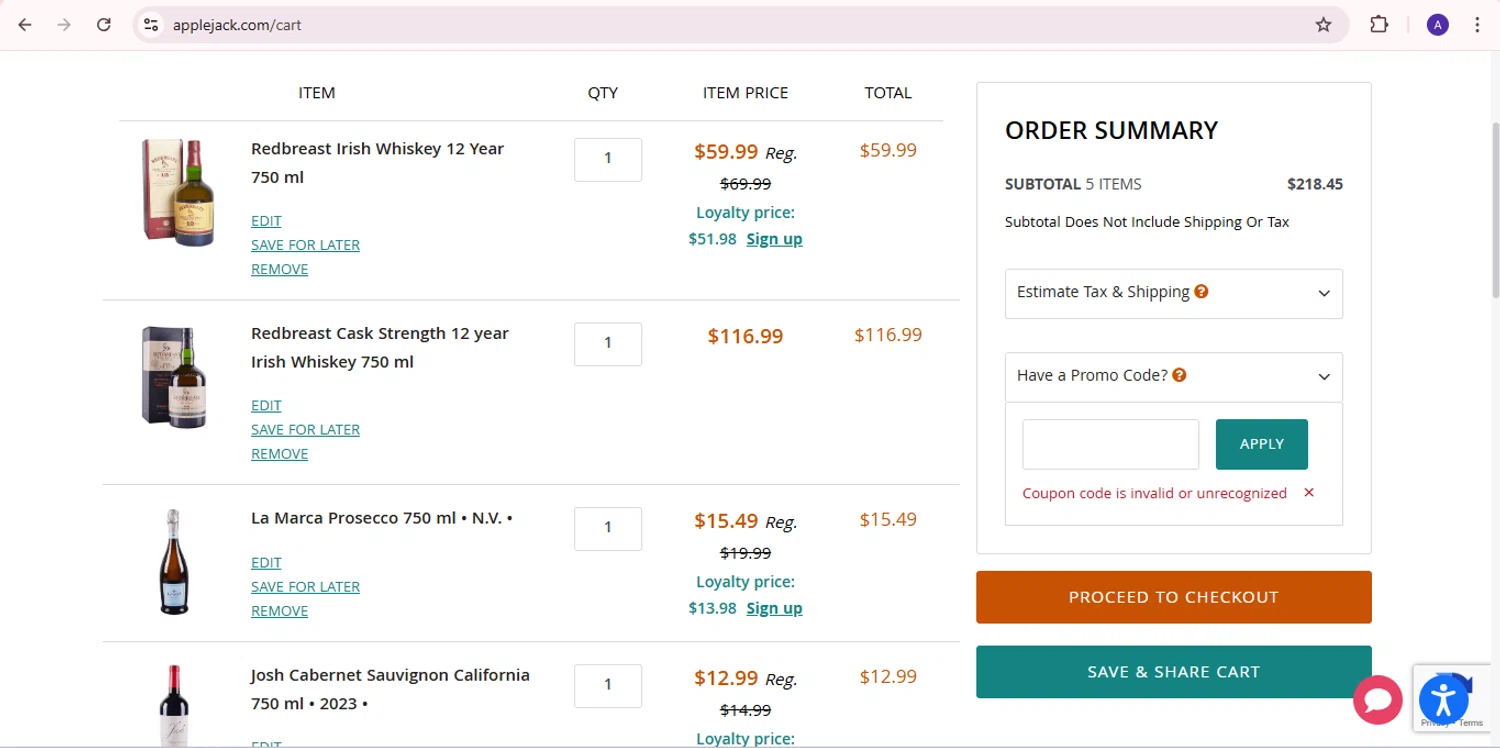Open browser extensions puzzle icon
The width and height of the screenshot is (1500, 748).
pos(1379,25)
